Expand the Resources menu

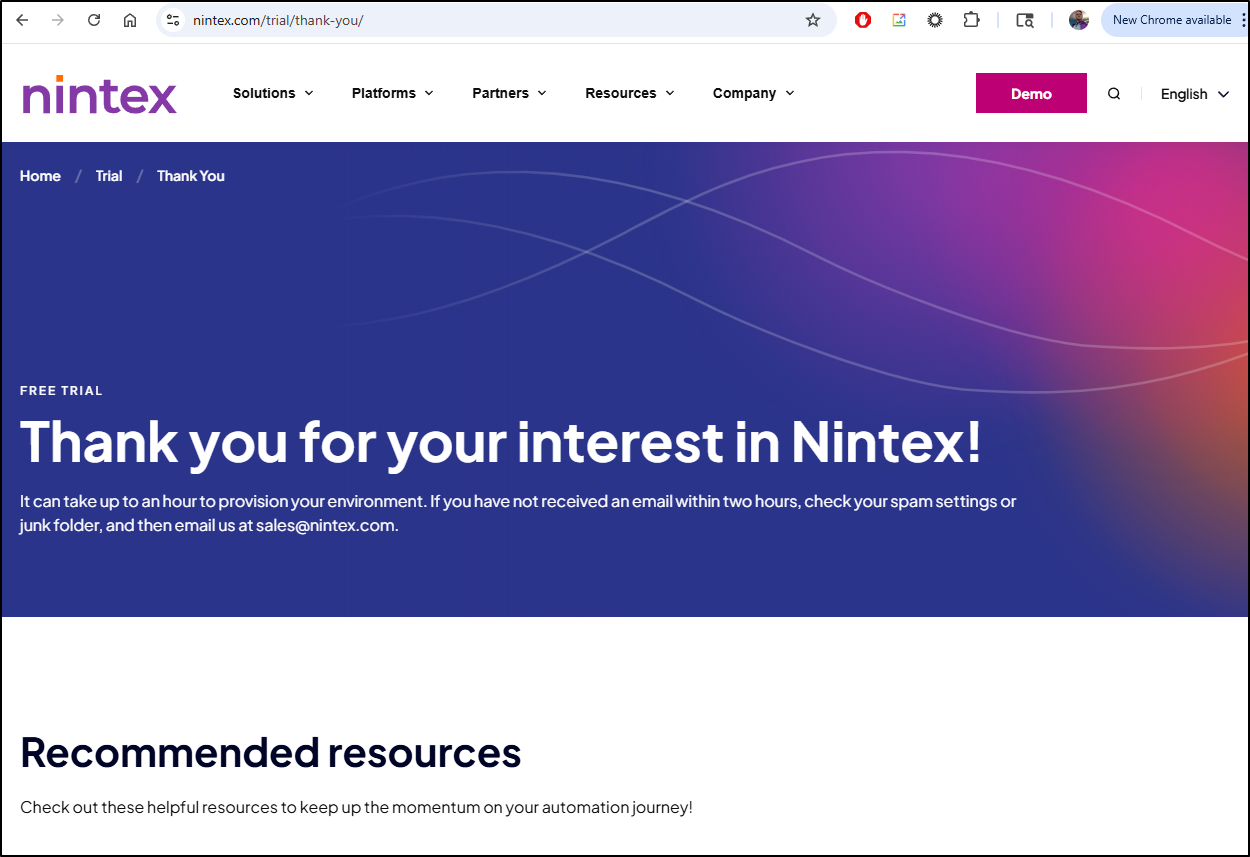point(630,93)
